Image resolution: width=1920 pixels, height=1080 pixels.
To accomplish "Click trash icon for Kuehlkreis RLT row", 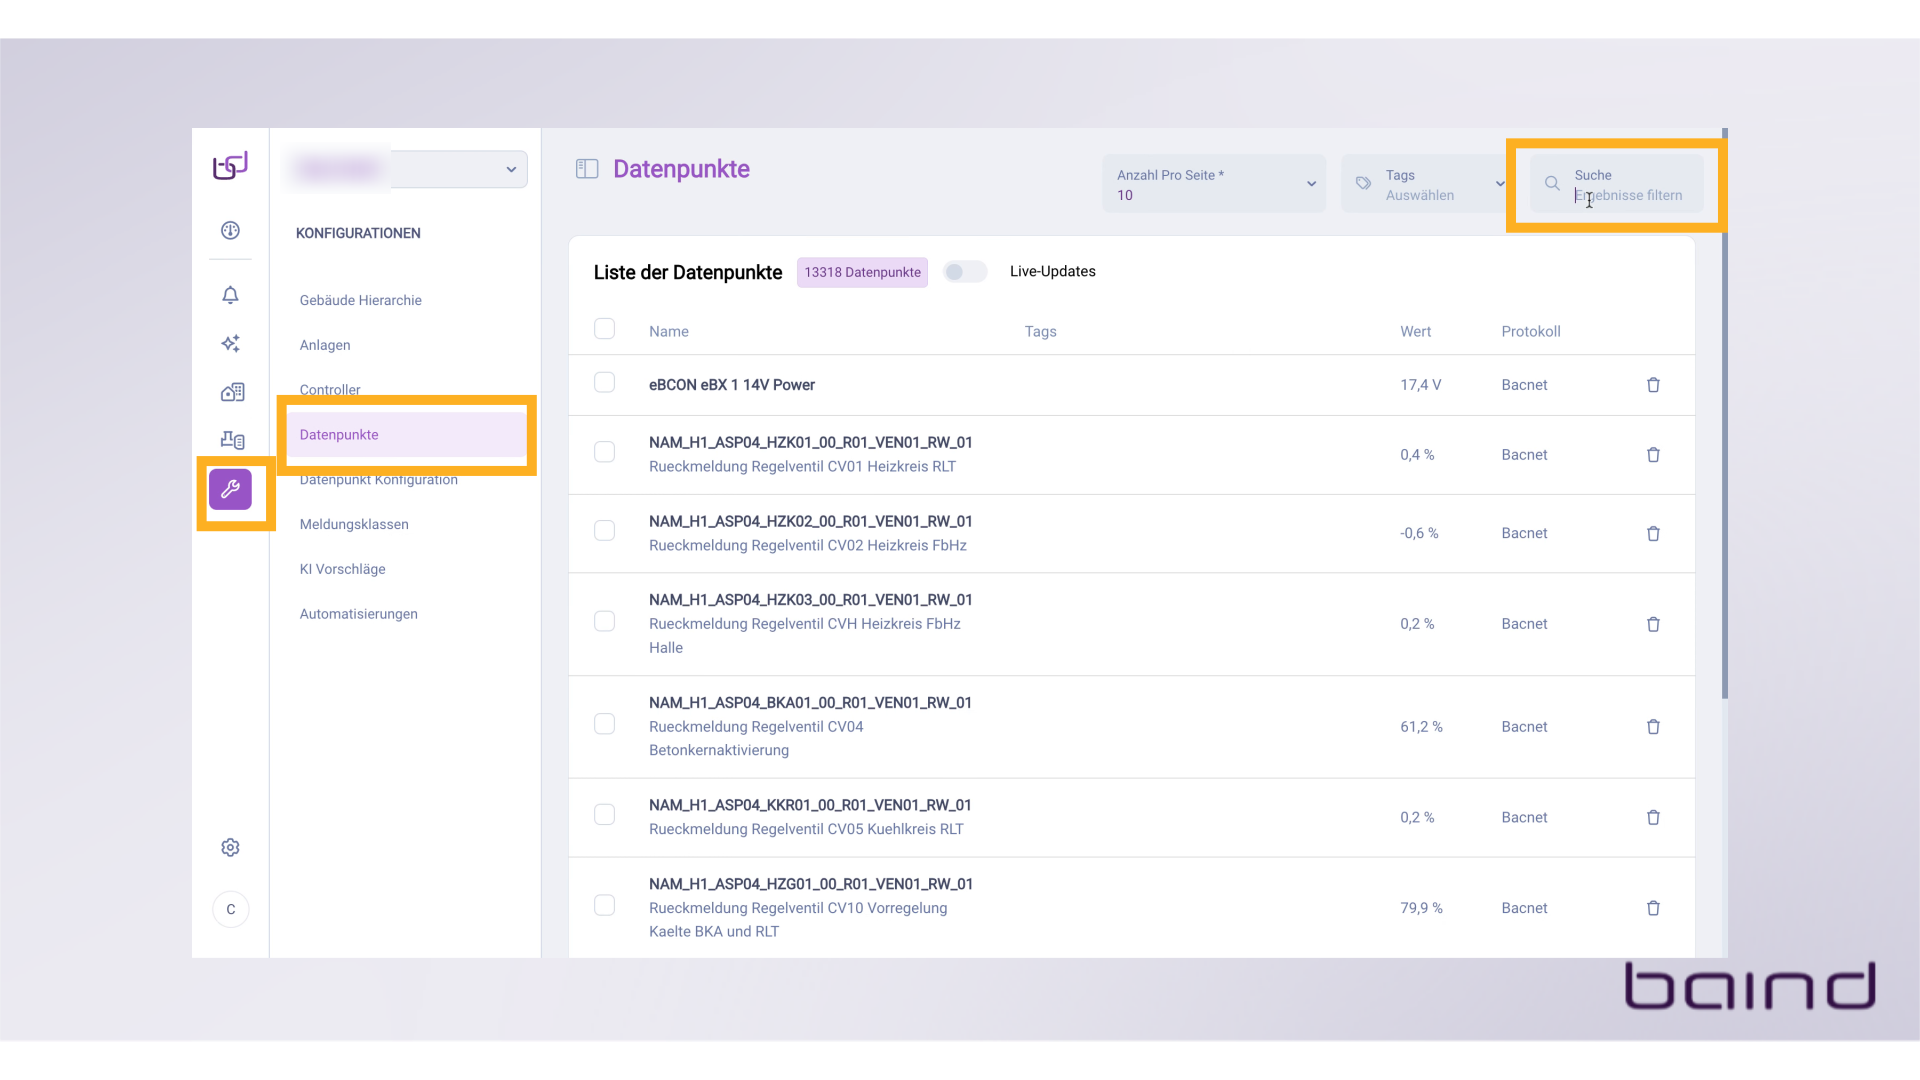I will pyautogui.click(x=1653, y=817).
